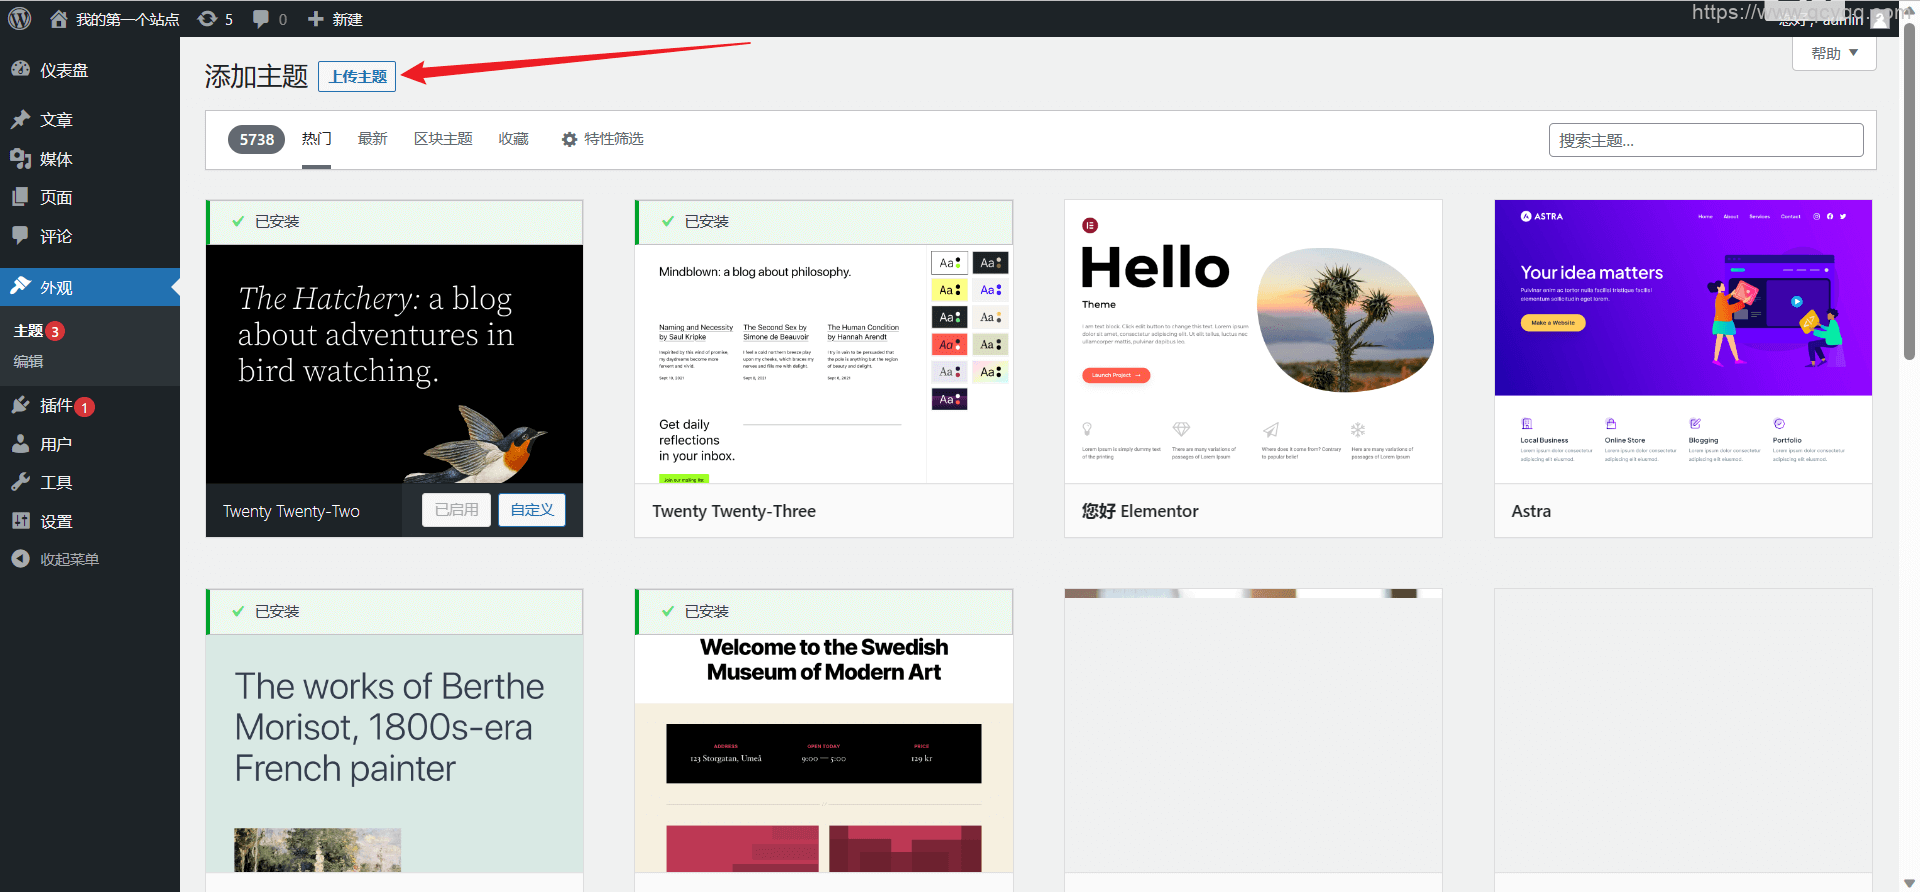Open the 工具 tools menu
This screenshot has width=1920, height=892.
click(x=56, y=482)
